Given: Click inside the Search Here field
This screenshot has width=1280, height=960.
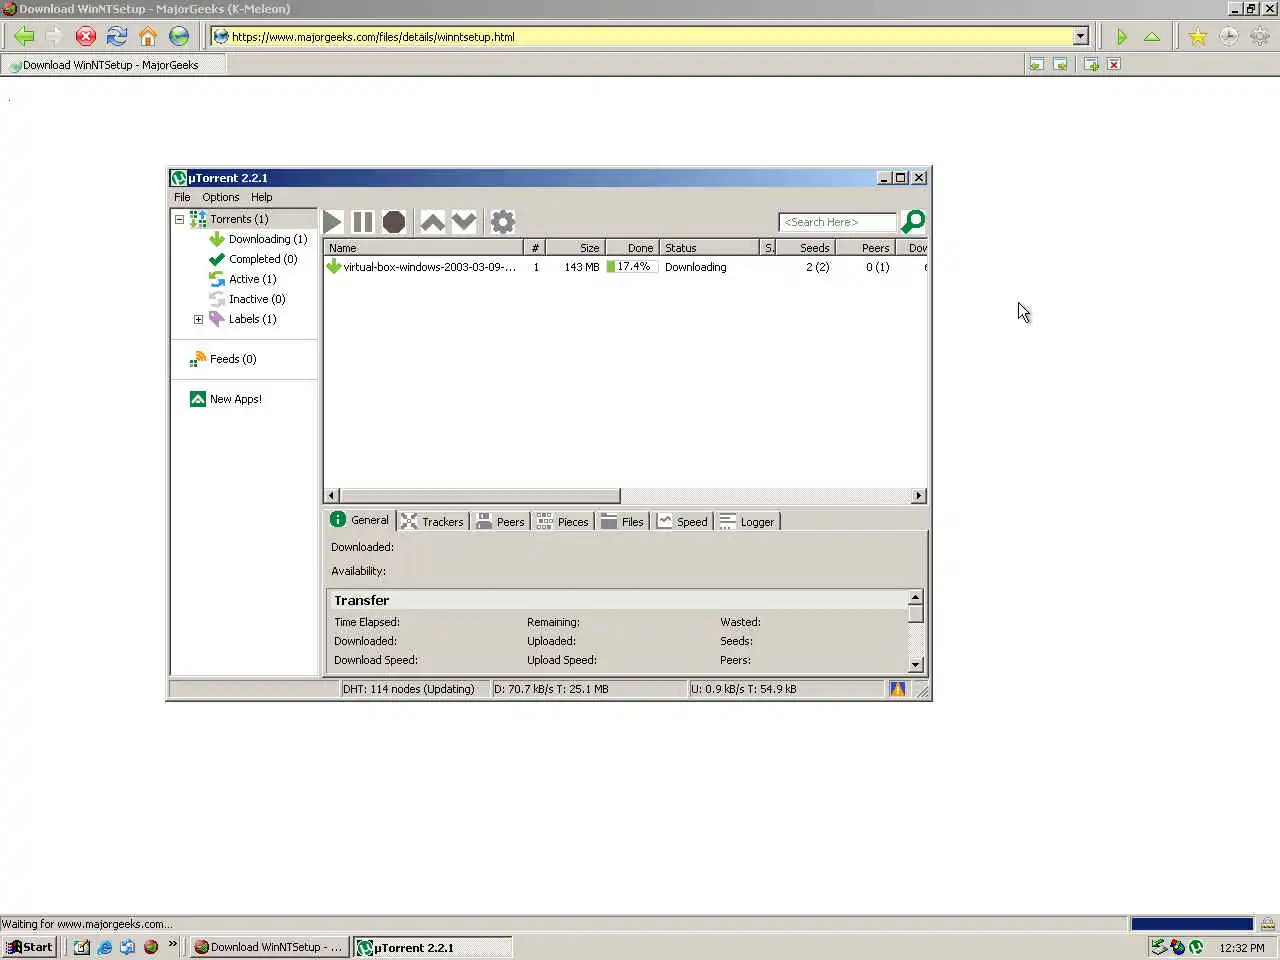Looking at the screenshot, I should point(837,222).
